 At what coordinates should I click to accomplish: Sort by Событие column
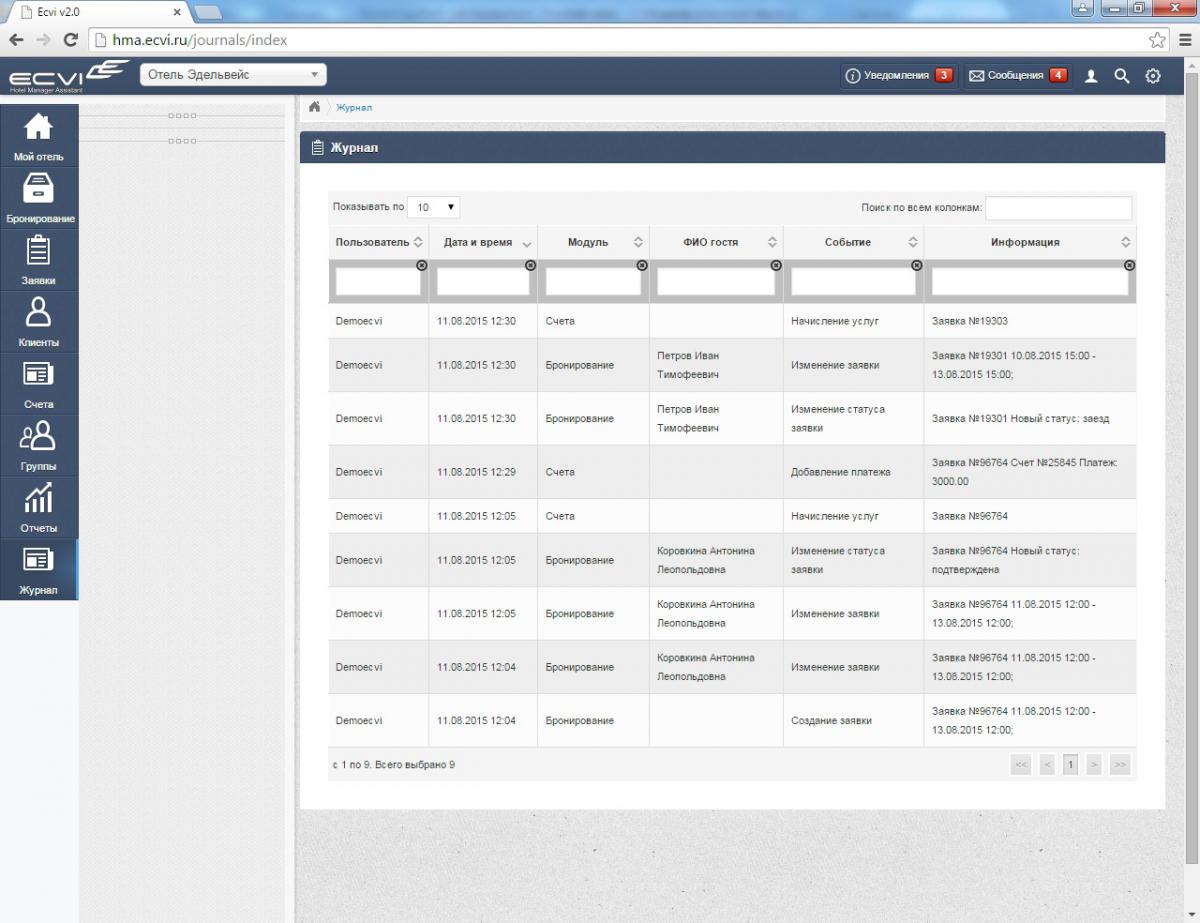coord(854,242)
